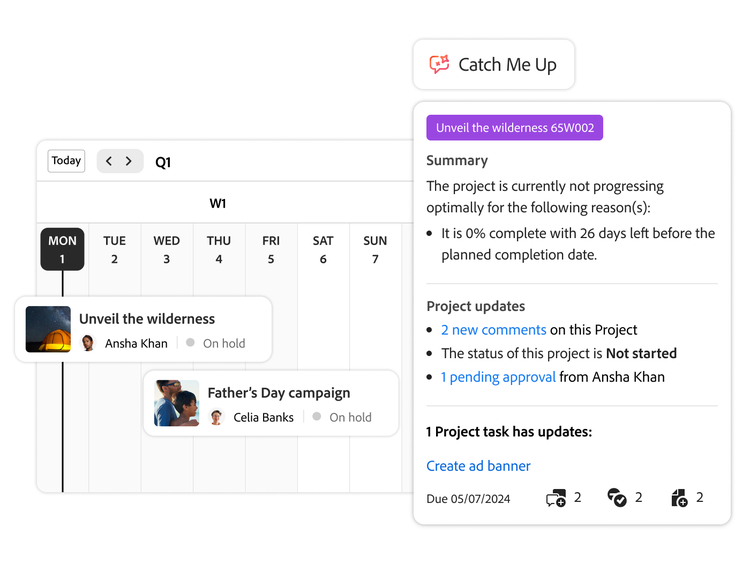
Task: Click On hold status dot for Unveil the wilderness
Action: pos(191,343)
